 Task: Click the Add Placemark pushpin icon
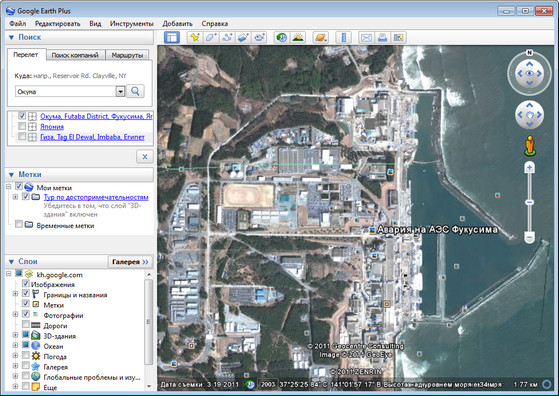(195, 37)
